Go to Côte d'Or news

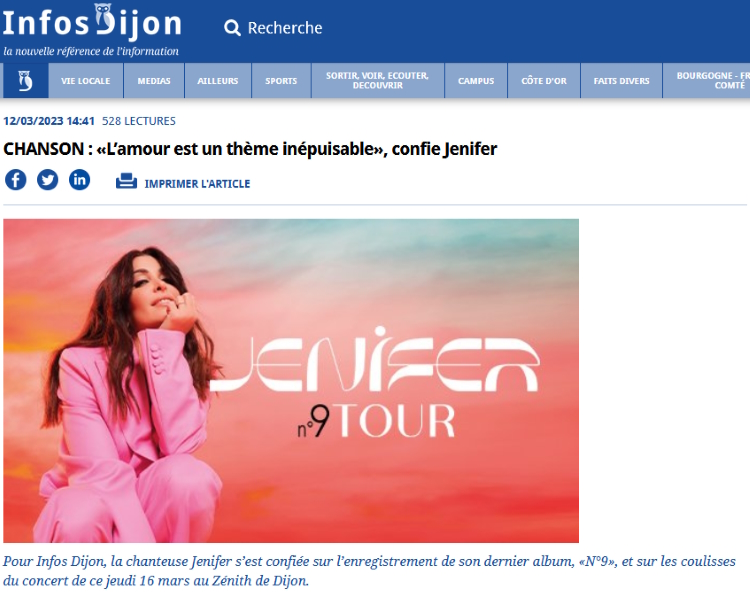544,80
